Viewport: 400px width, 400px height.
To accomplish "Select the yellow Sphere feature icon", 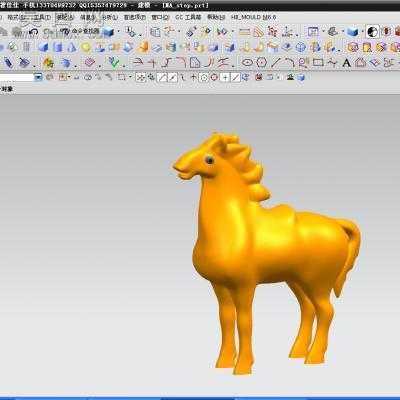I will click(x=86, y=47).
